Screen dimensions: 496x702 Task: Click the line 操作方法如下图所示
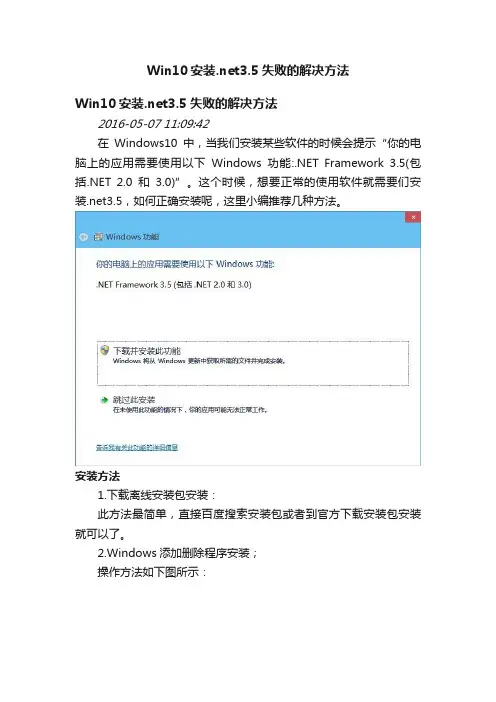point(152,572)
